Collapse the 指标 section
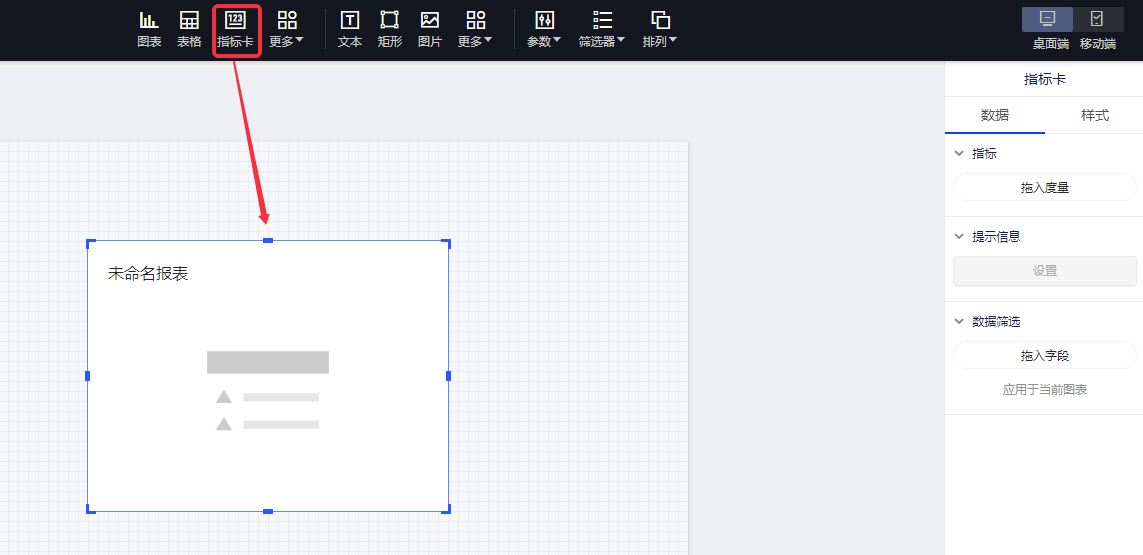This screenshot has width=1143, height=555. pos(960,154)
